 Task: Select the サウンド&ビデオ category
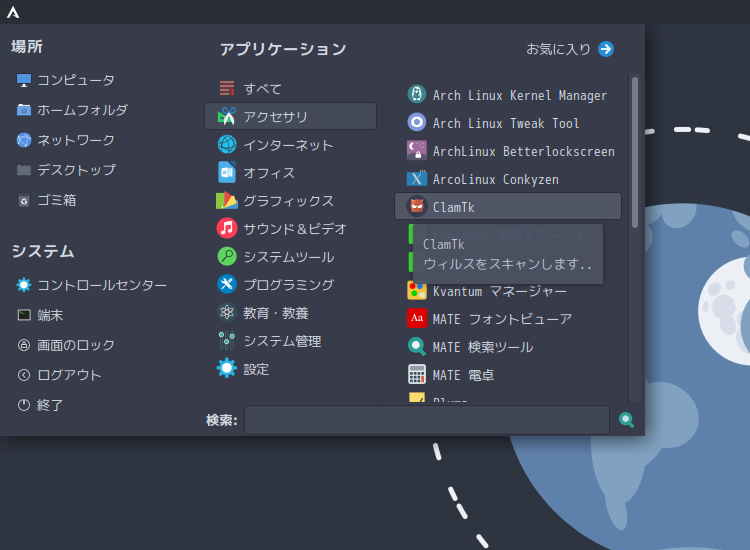pyautogui.click(x=290, y=229)
